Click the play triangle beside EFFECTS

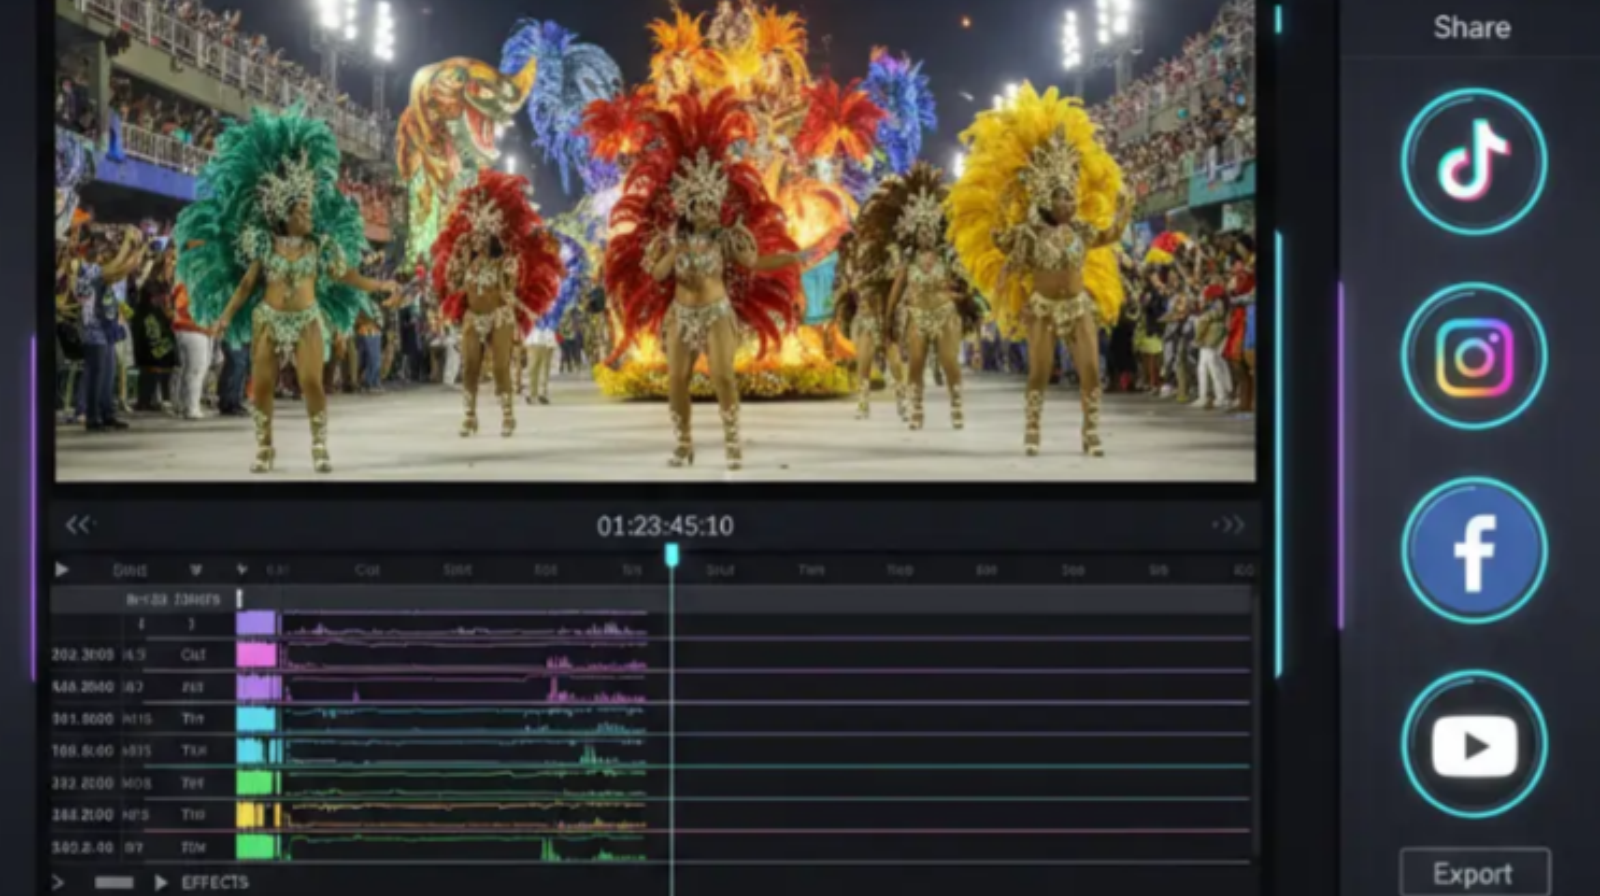tap(160, 882)
